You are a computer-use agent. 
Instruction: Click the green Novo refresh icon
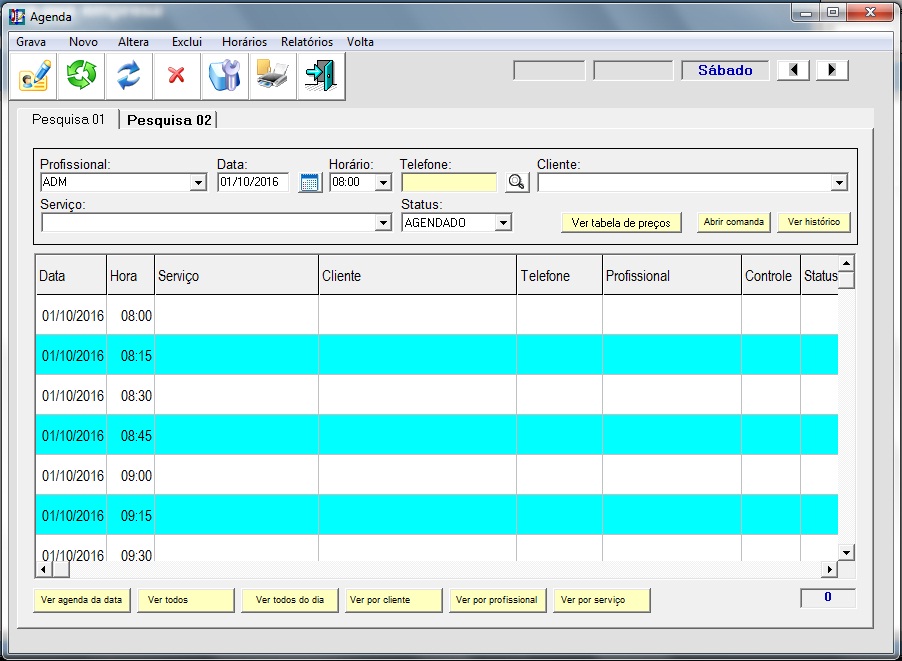pos(81,76)
